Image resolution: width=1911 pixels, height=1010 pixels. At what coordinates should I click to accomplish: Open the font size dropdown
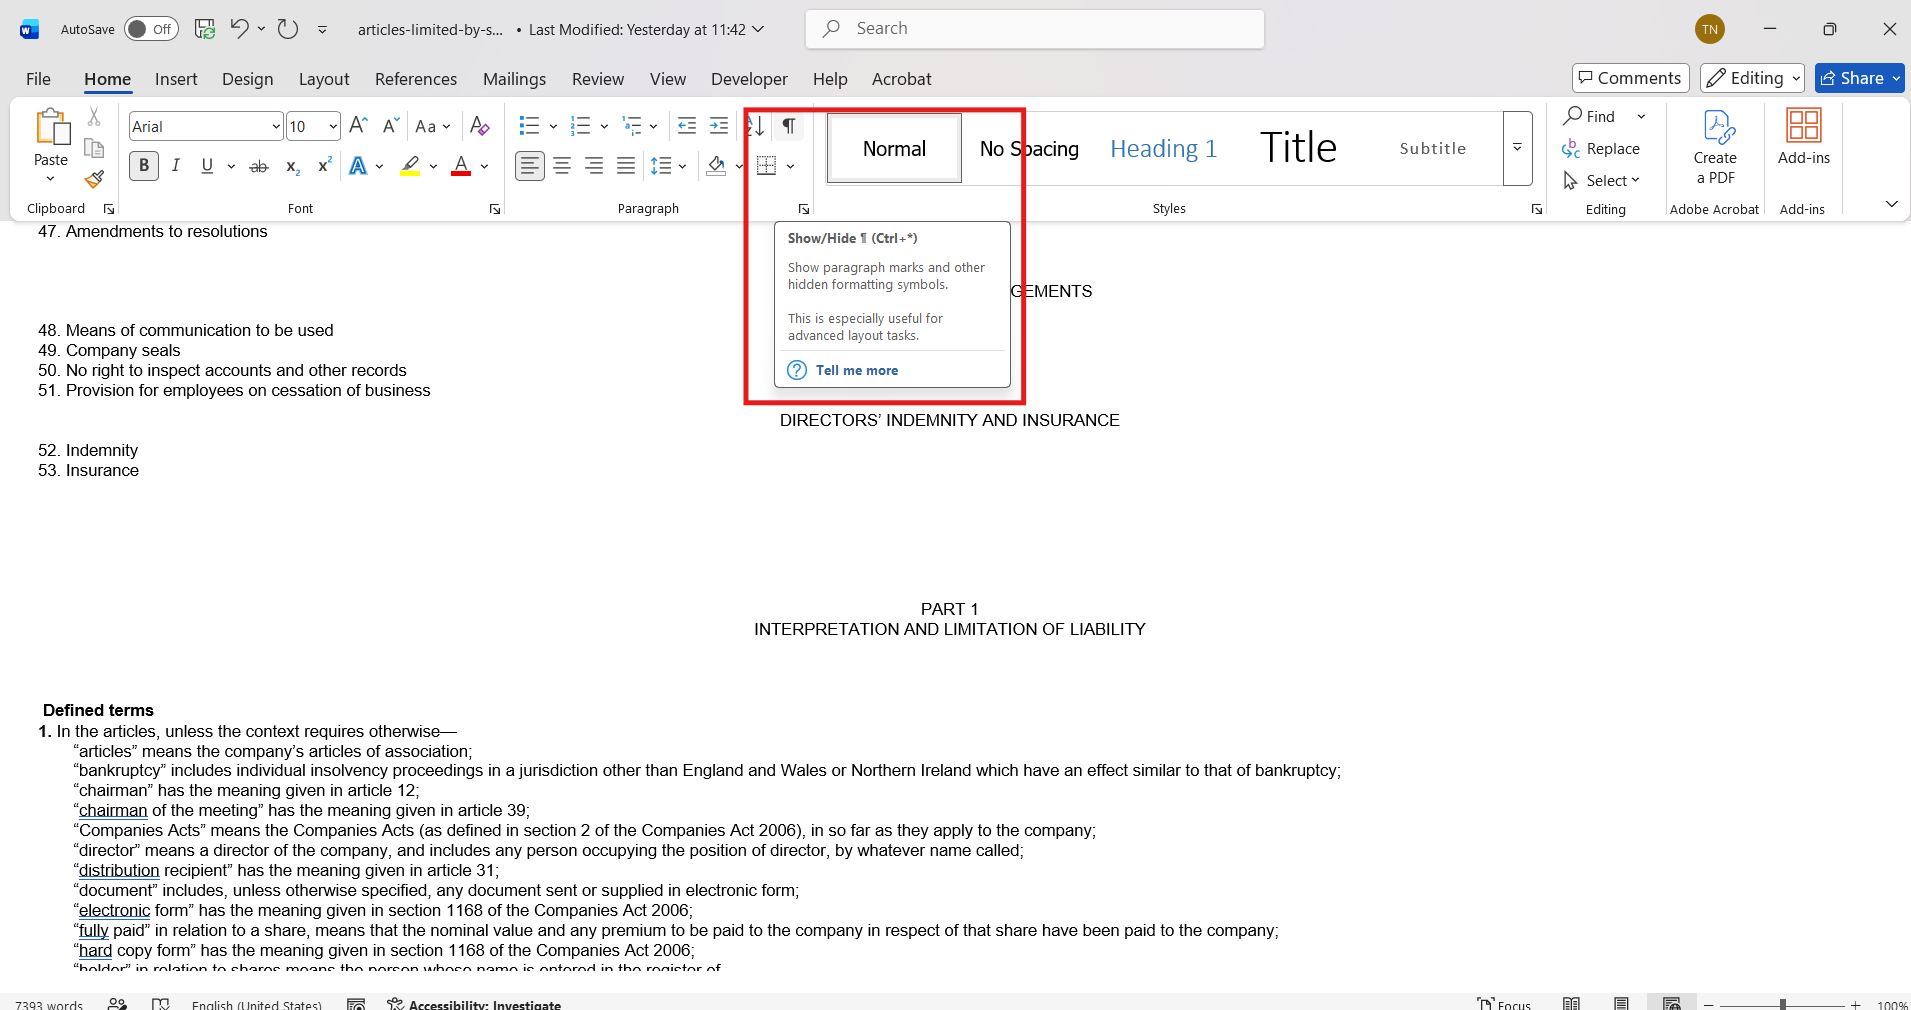pos(333,126)
